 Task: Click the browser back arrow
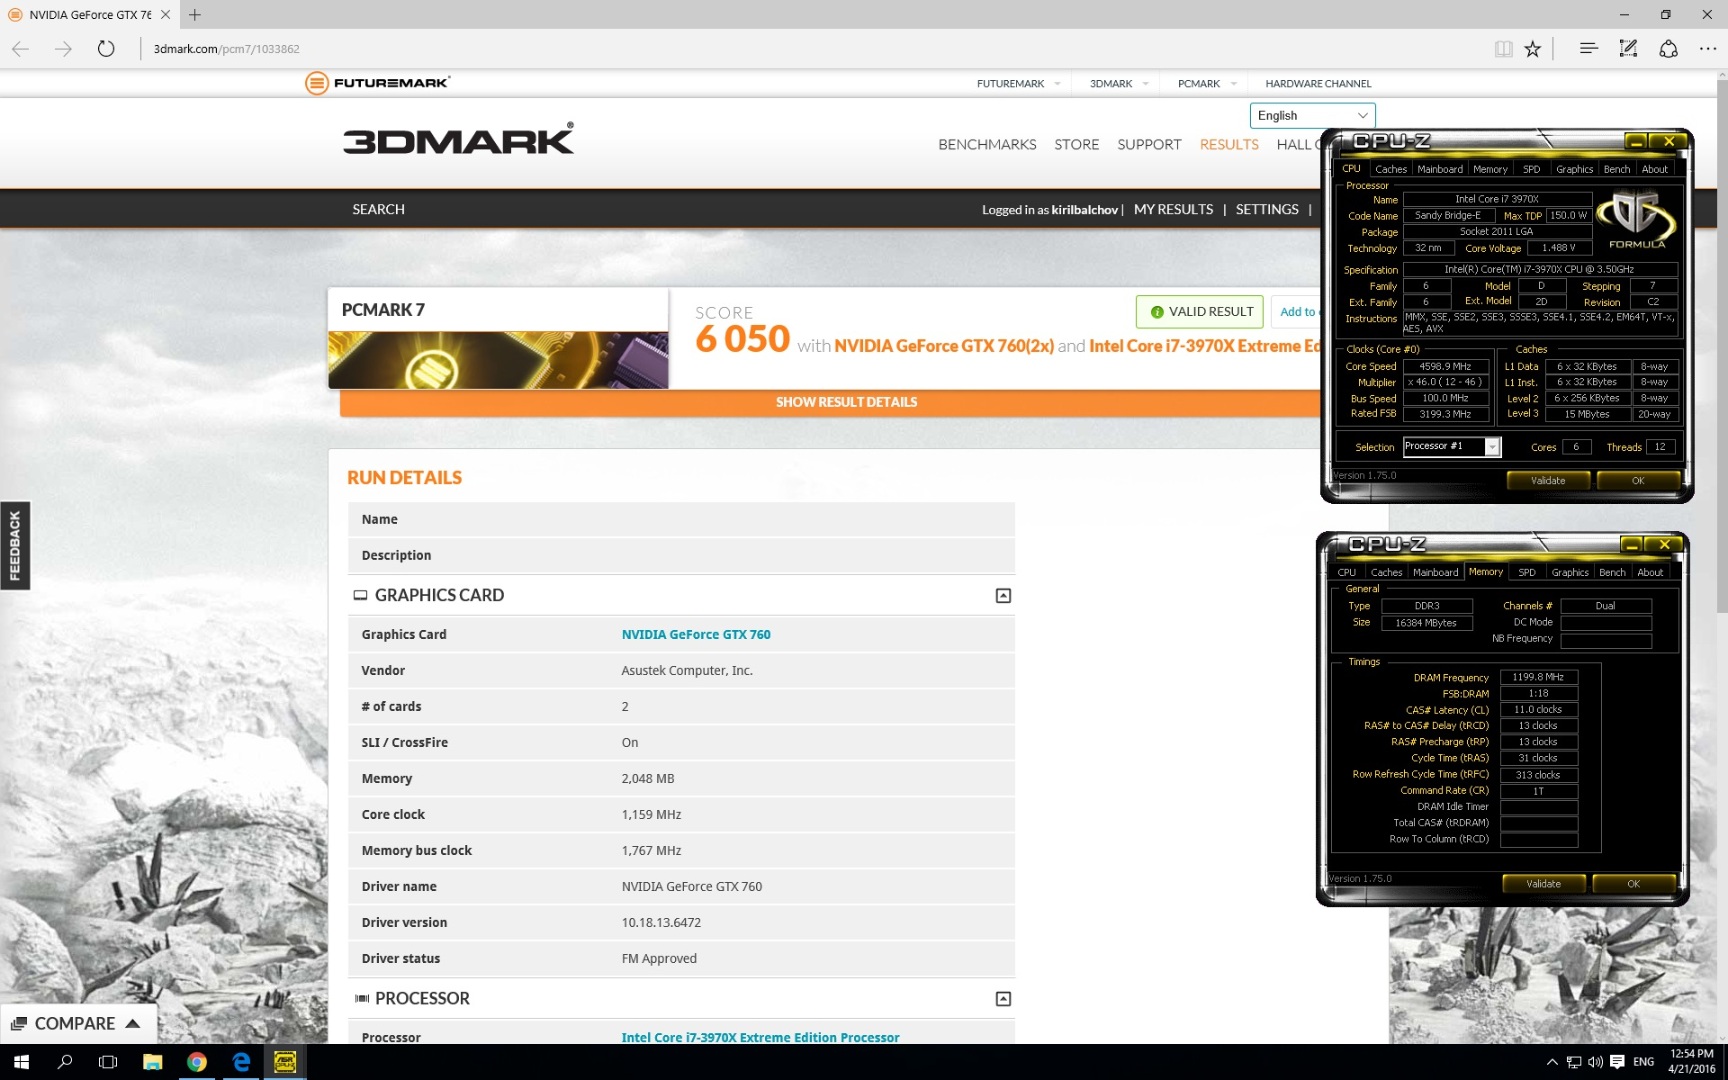21,49
